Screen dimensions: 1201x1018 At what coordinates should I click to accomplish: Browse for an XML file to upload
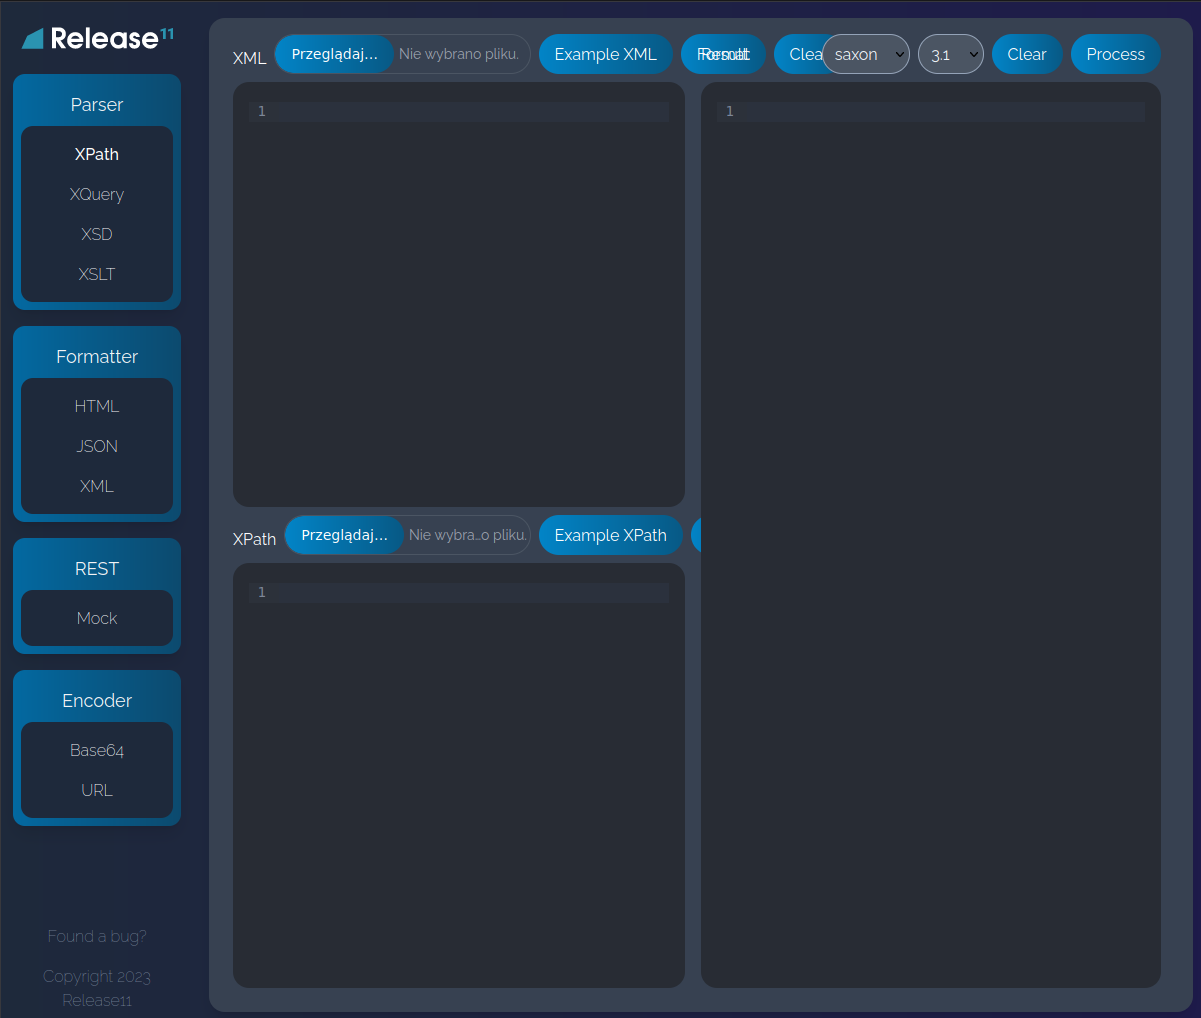pos(335,55)
